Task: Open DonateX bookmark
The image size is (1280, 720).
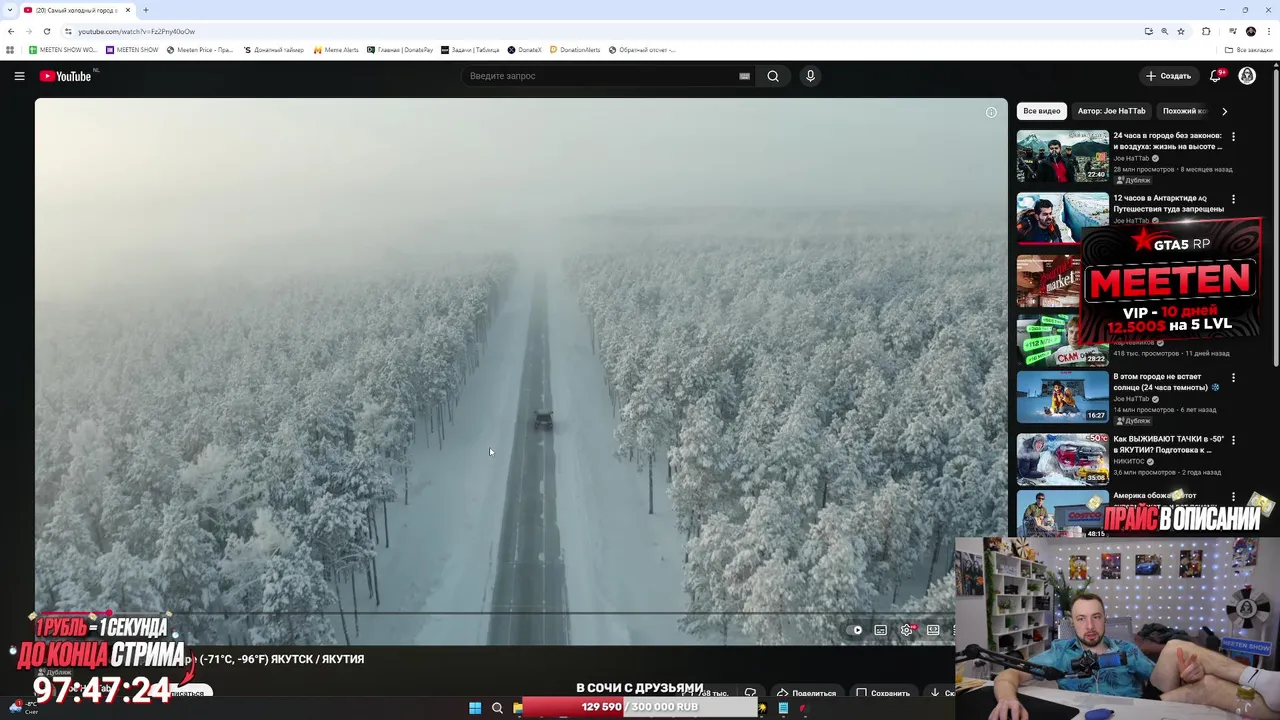Action: coord(524,50)
